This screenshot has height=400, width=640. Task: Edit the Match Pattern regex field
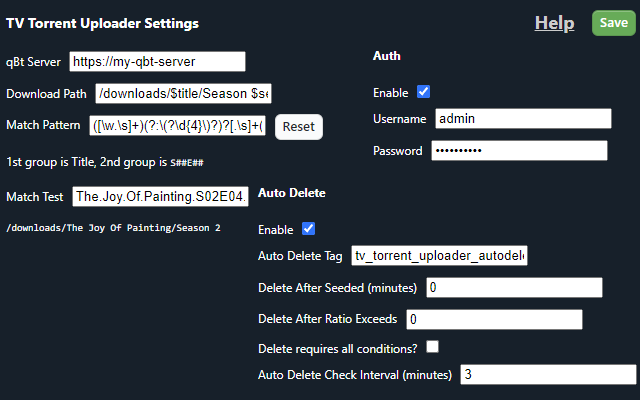pos(178,126)
